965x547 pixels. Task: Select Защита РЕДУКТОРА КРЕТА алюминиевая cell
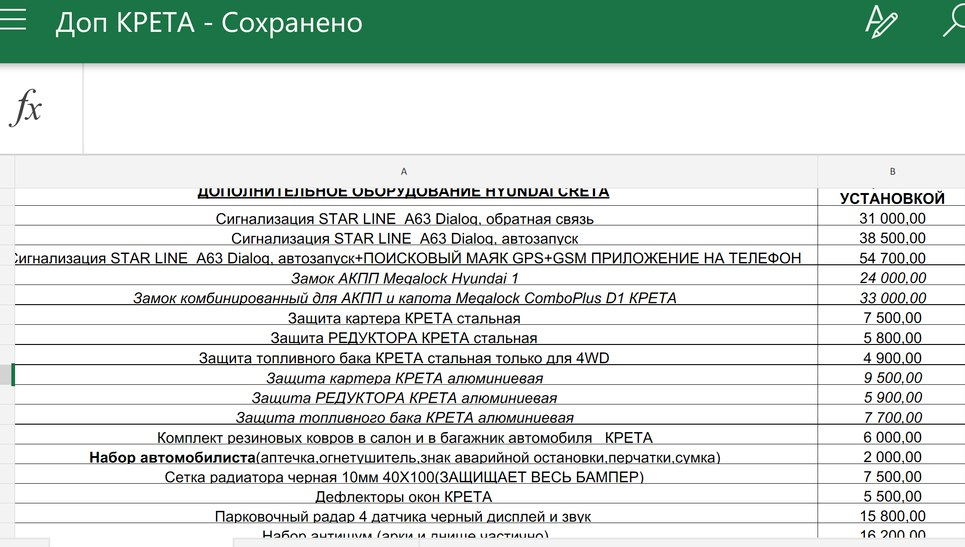tap(416, 394)
